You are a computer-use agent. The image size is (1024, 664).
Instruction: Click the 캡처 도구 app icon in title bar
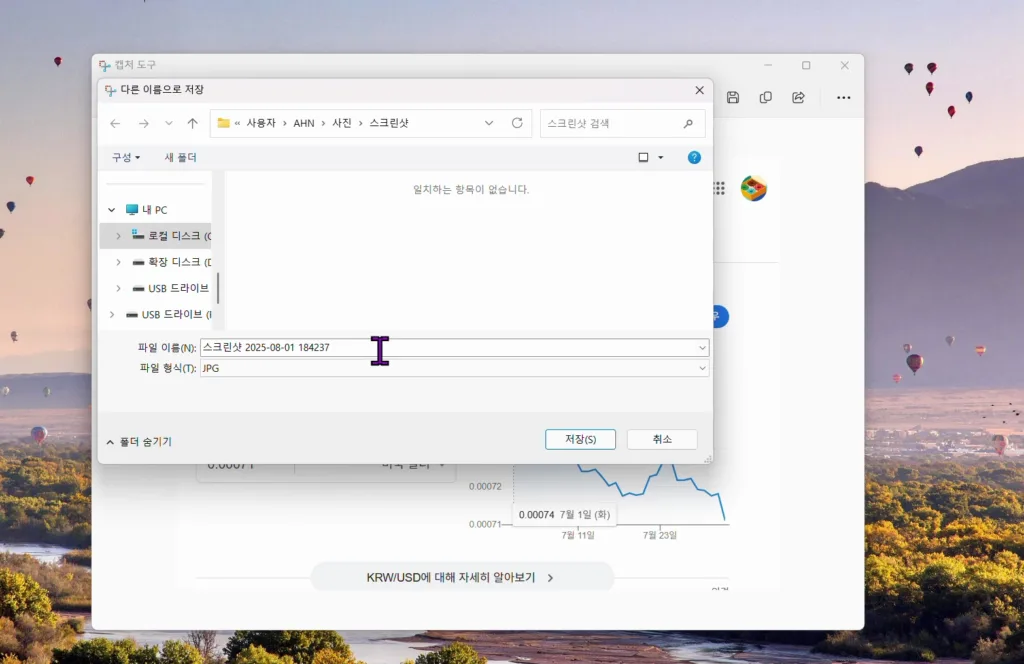point(104,65)
